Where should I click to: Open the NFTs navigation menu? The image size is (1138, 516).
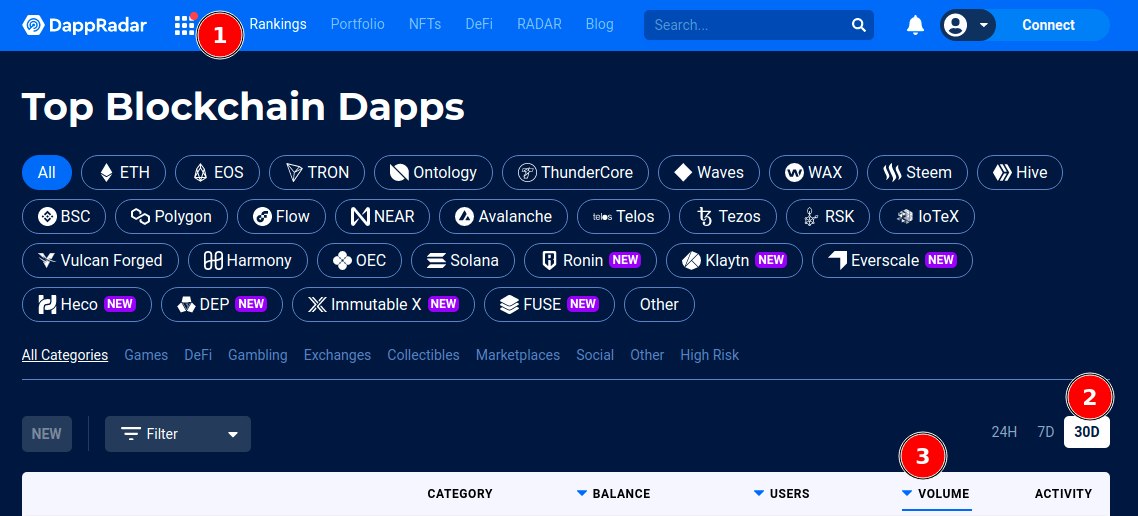point(425,24)
